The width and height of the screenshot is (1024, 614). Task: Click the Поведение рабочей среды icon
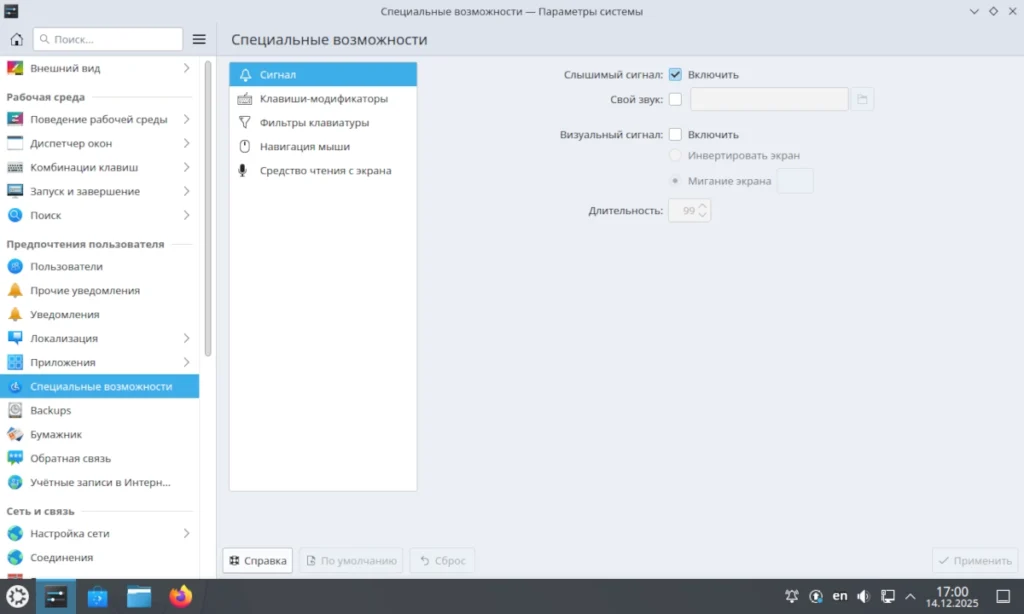point(15,119)
